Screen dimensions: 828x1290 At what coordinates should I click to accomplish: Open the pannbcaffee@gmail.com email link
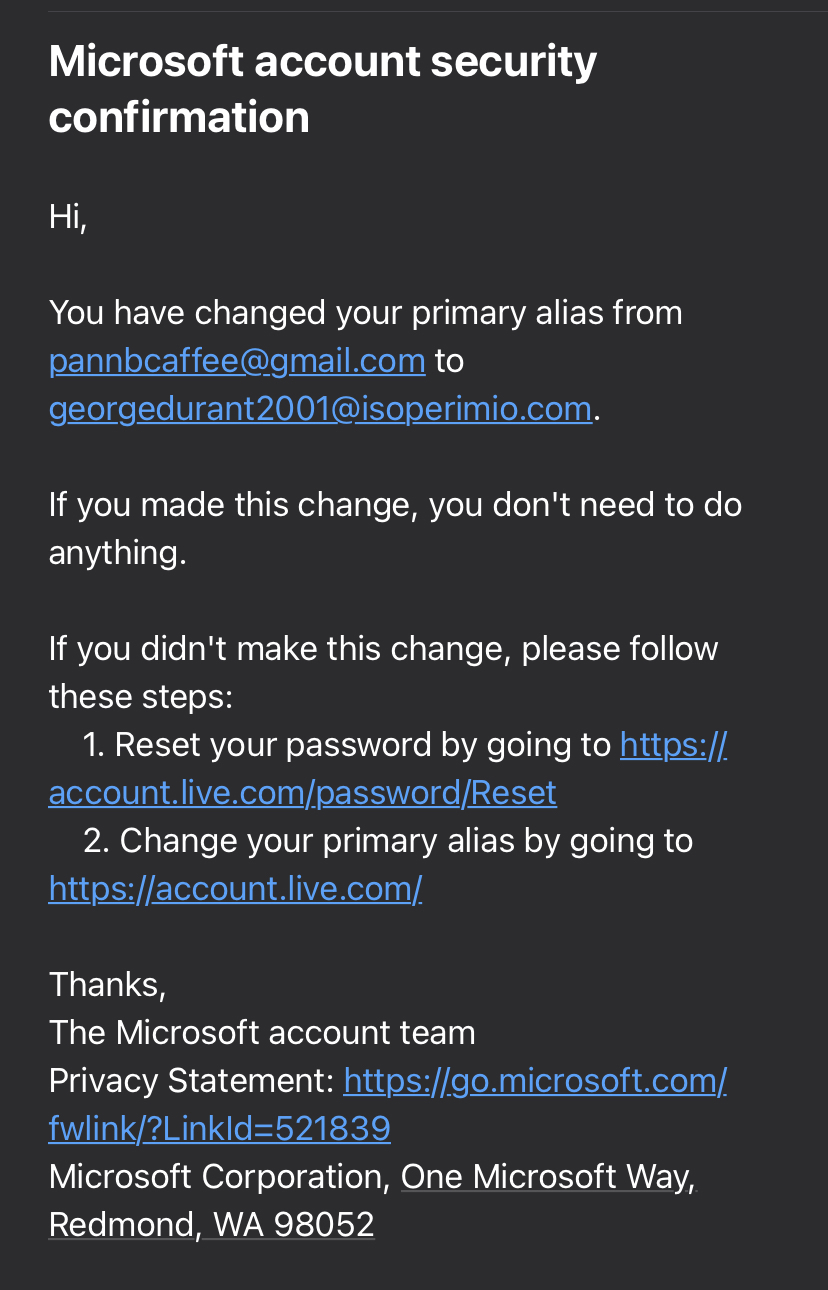click(237, 361)
